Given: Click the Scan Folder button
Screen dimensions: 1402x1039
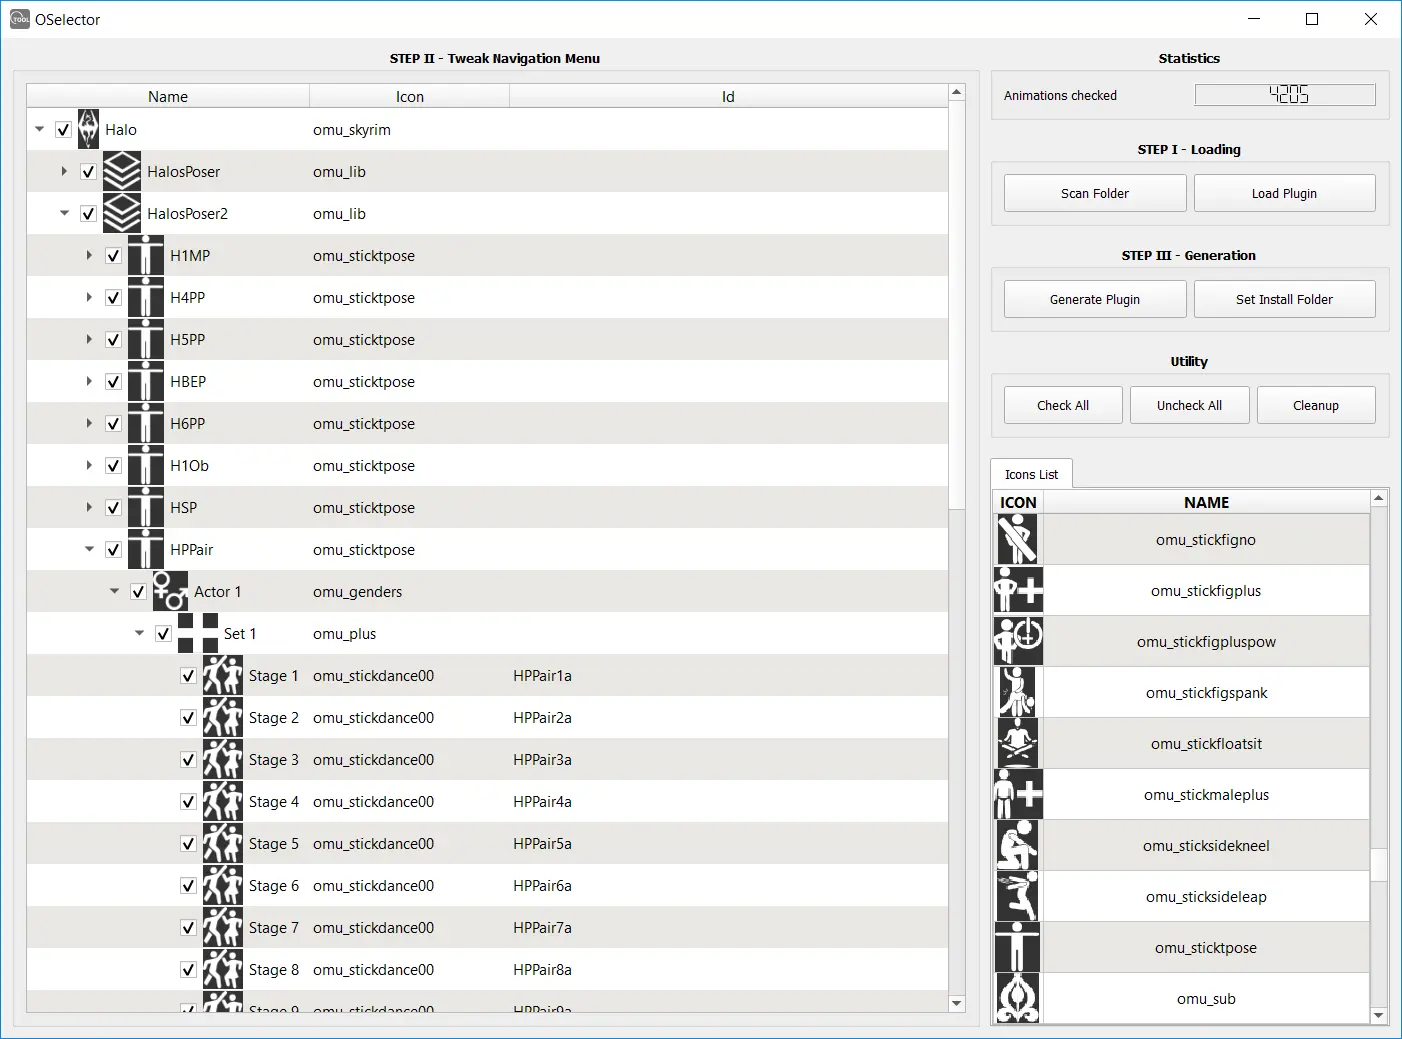Looking at the screenshot, I should [x=1095, y=194].
